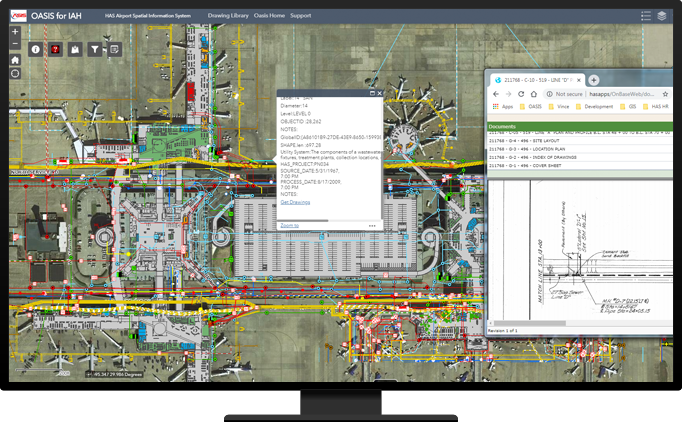Open the red question mark widget
682x422 pixels.
[55, 50]
